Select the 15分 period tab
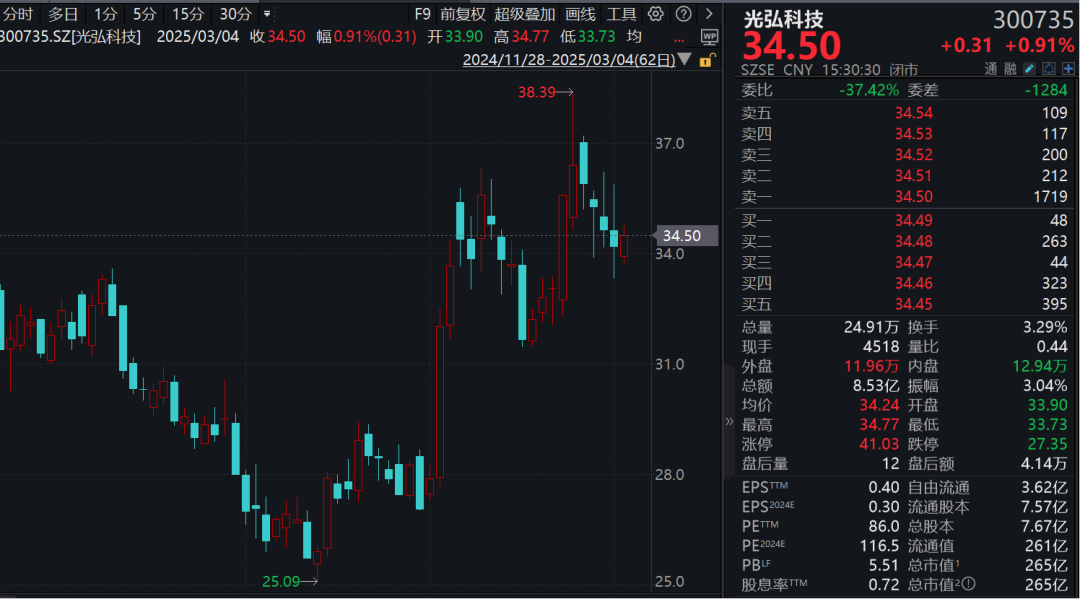 (187, 14)
